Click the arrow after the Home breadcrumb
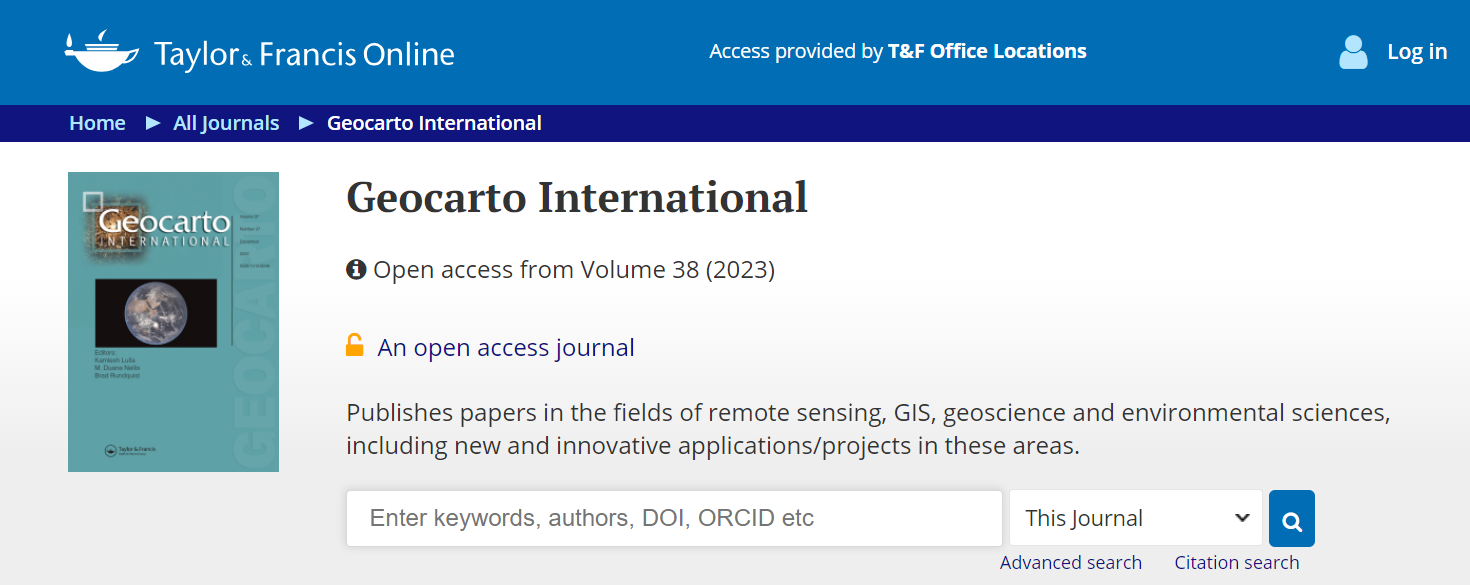Image resolution: width=1470 pixels, height=585 pixels. (152, 123)
